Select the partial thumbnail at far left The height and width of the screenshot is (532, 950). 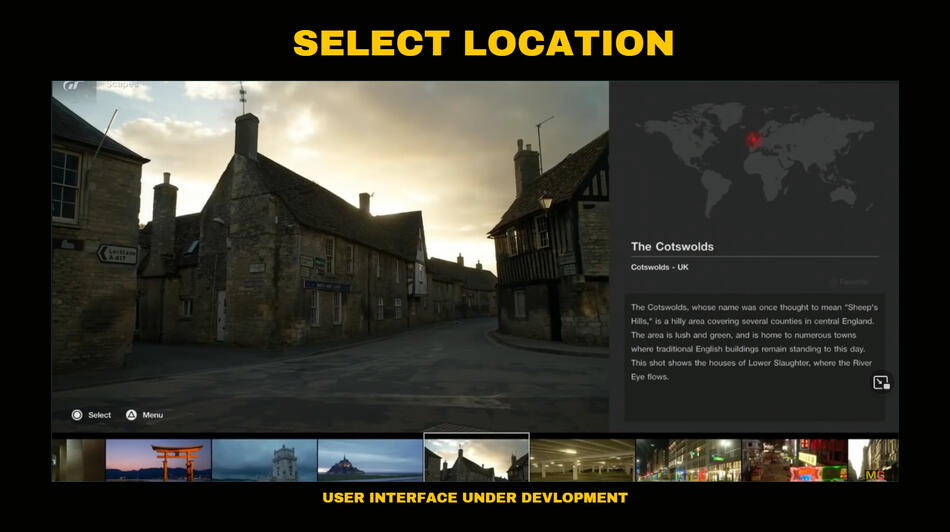point(78,460)
